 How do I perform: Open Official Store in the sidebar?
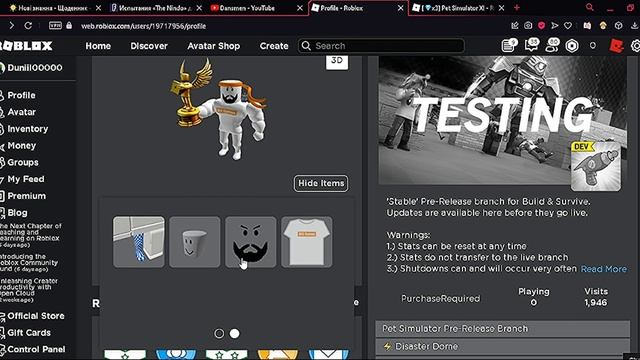coord(35,316)
